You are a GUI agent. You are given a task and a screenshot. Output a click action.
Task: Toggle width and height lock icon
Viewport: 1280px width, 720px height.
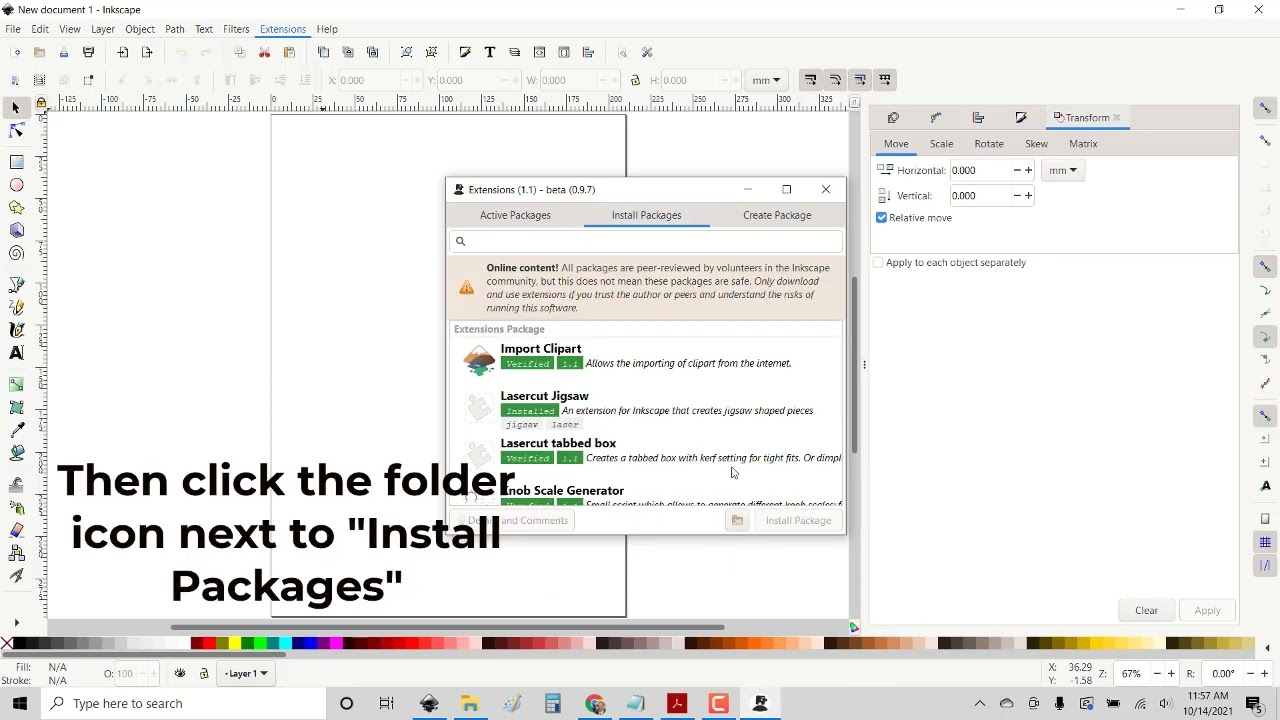pyautogui.click(x=635, y=80)
